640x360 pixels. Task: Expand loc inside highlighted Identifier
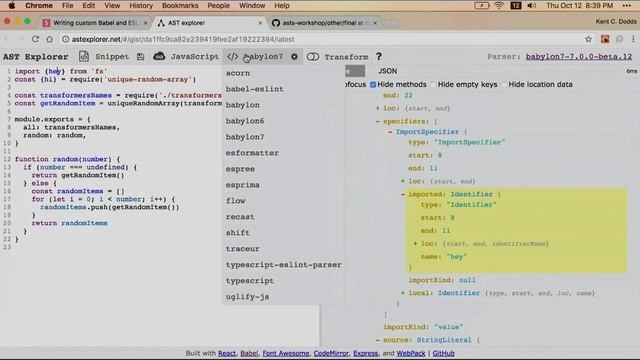point(416,244)
